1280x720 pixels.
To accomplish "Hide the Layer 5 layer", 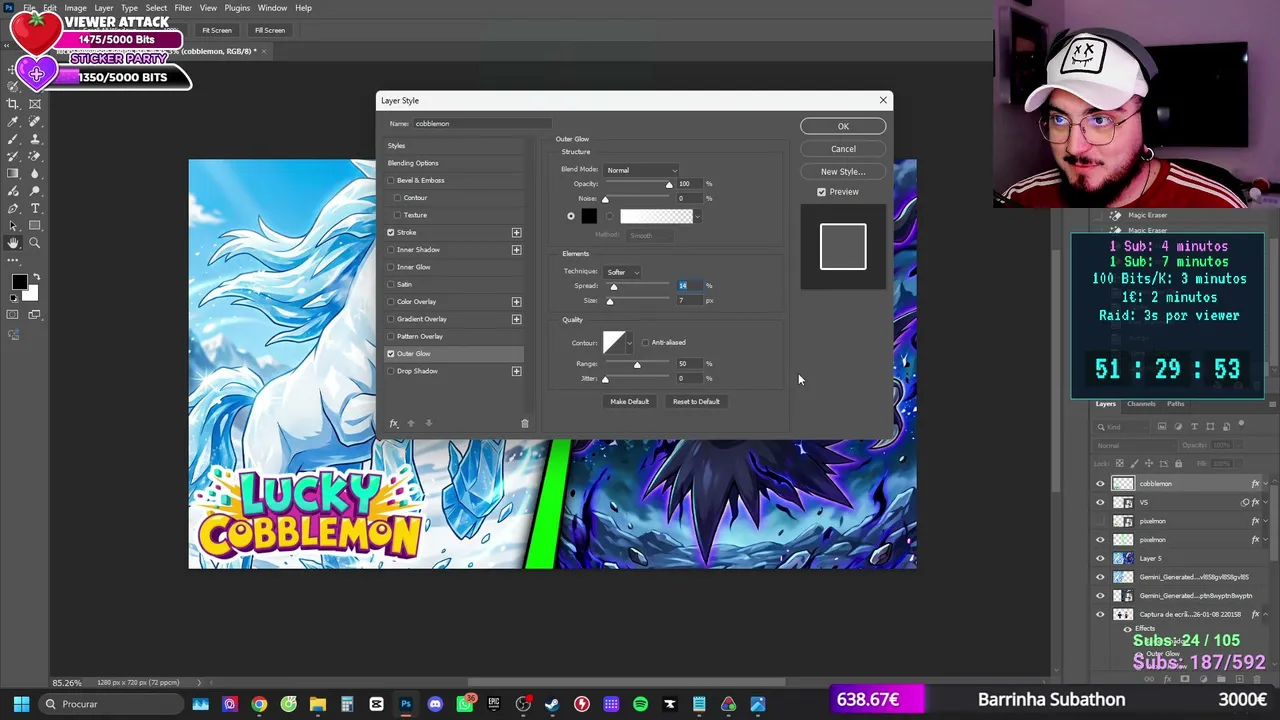I will click(1101, 559).
